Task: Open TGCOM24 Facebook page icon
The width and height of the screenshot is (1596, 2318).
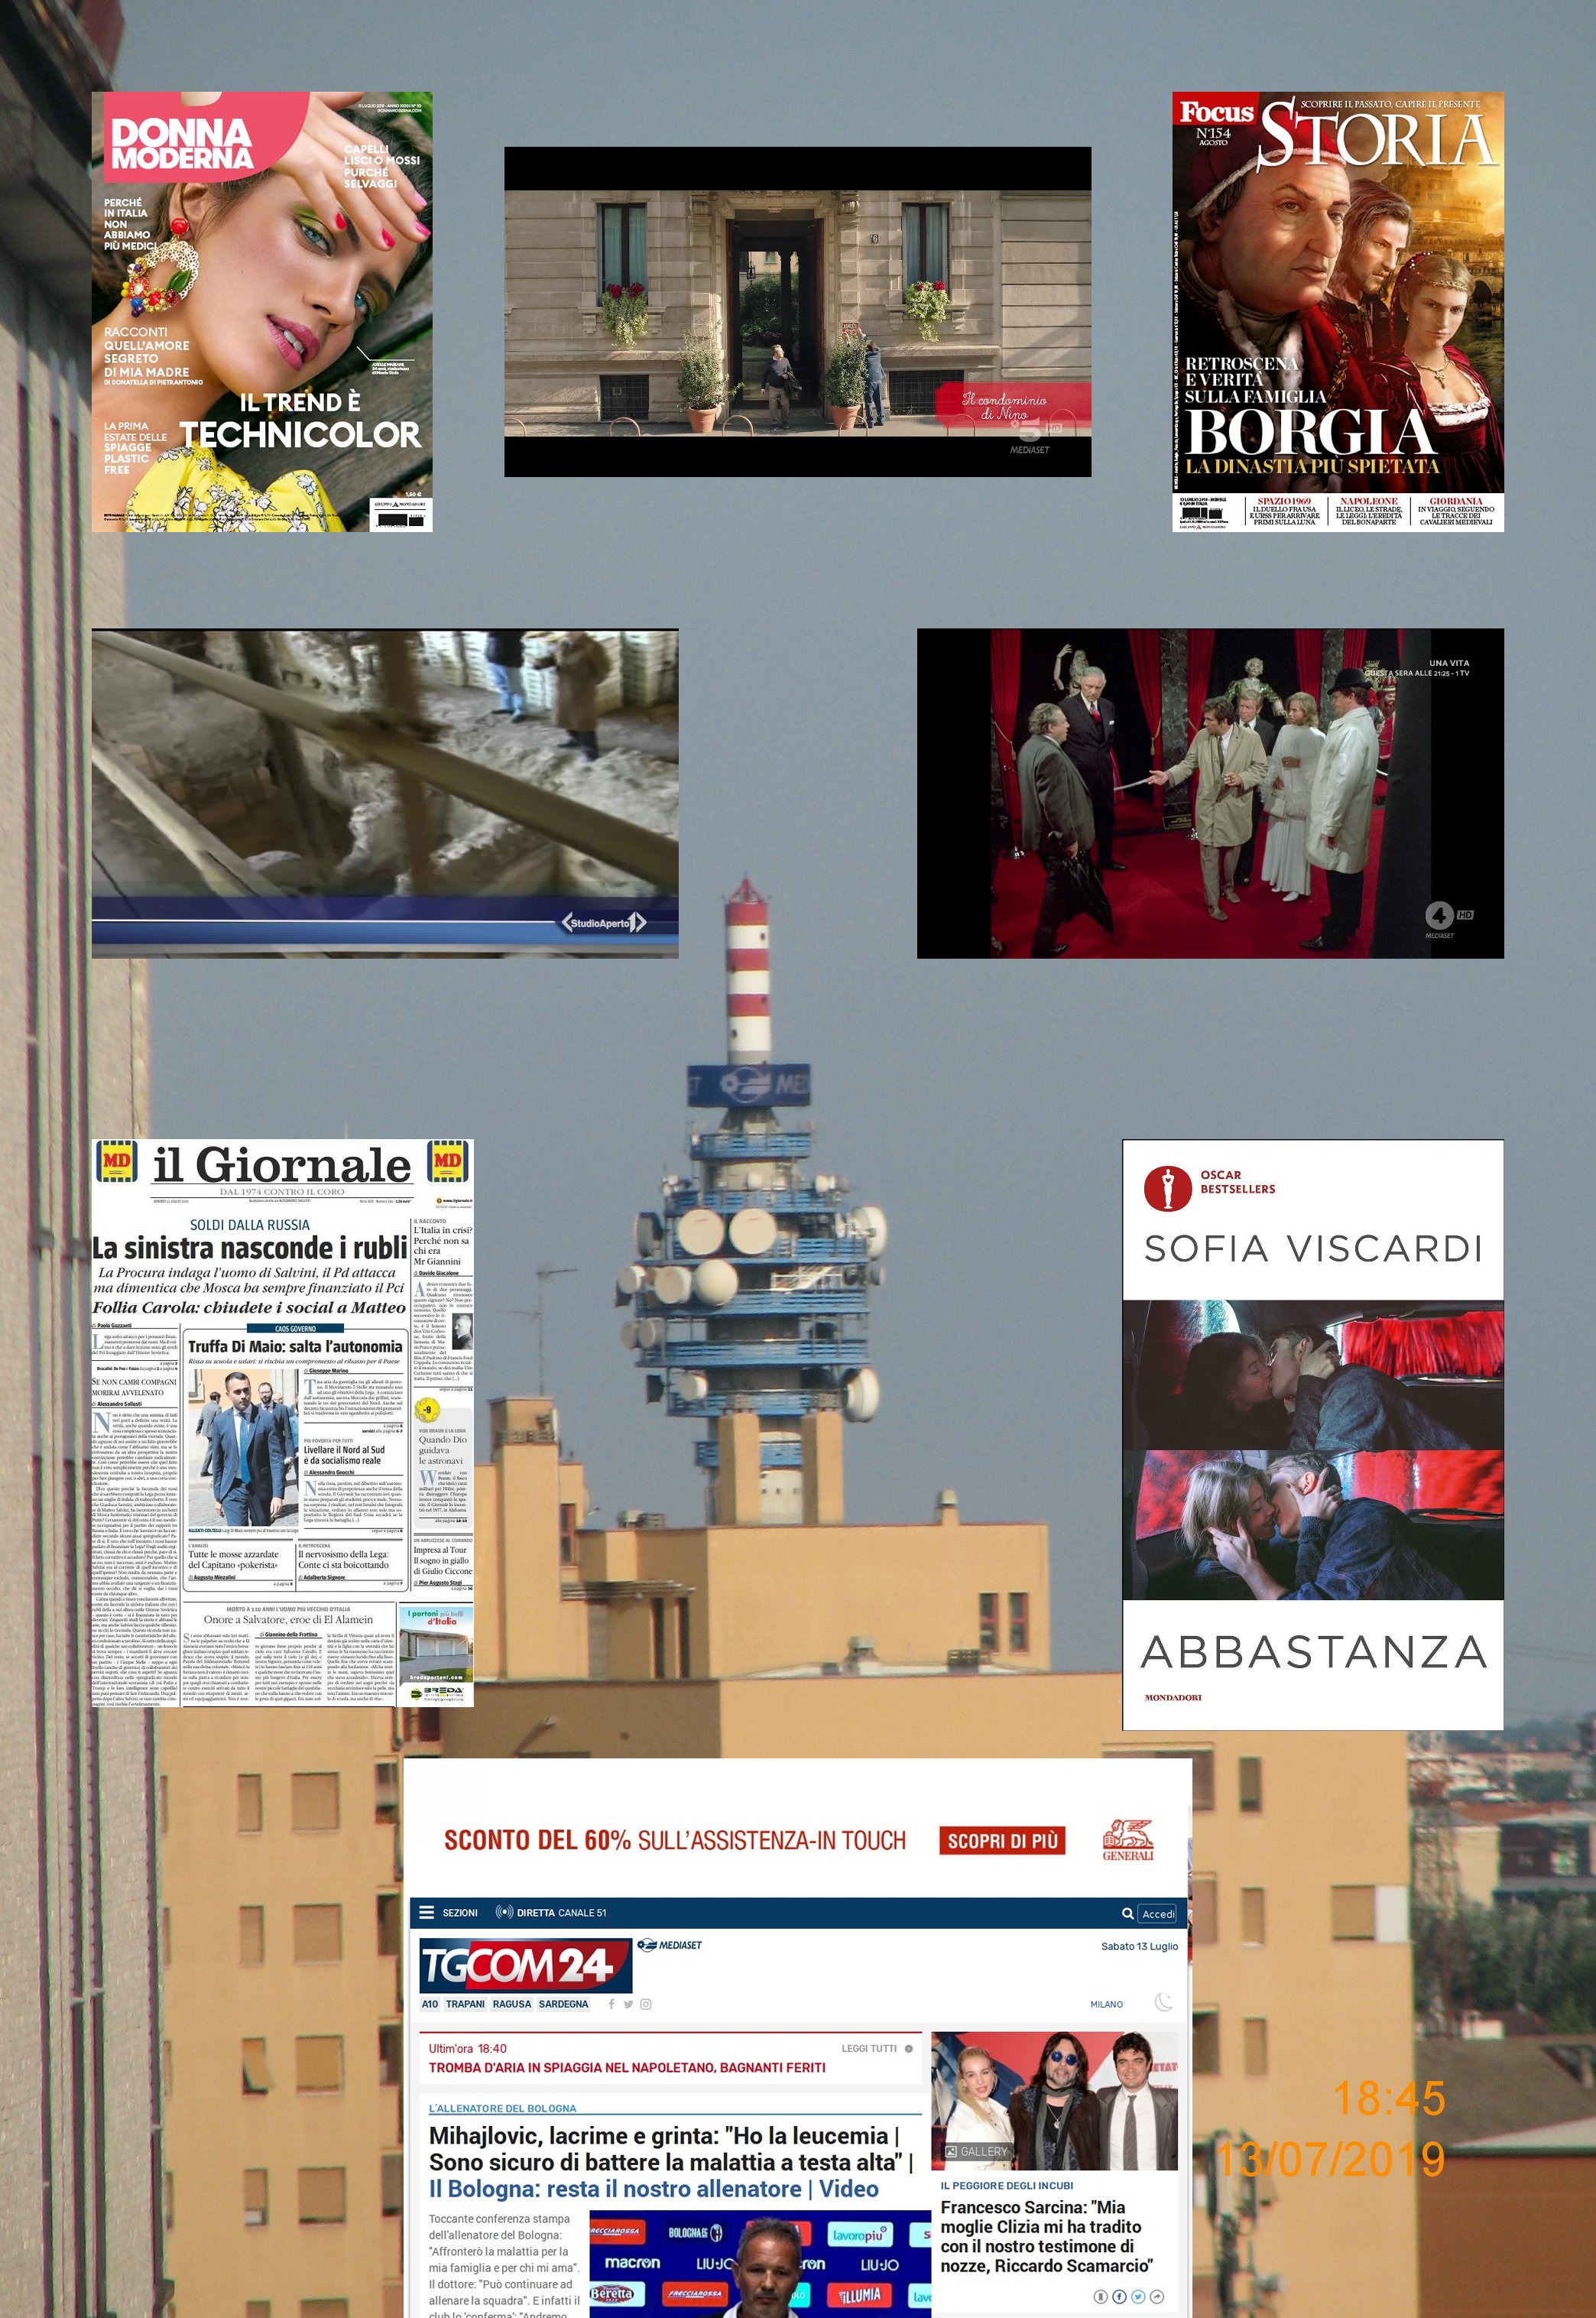Action: (x=611, y=2004)
